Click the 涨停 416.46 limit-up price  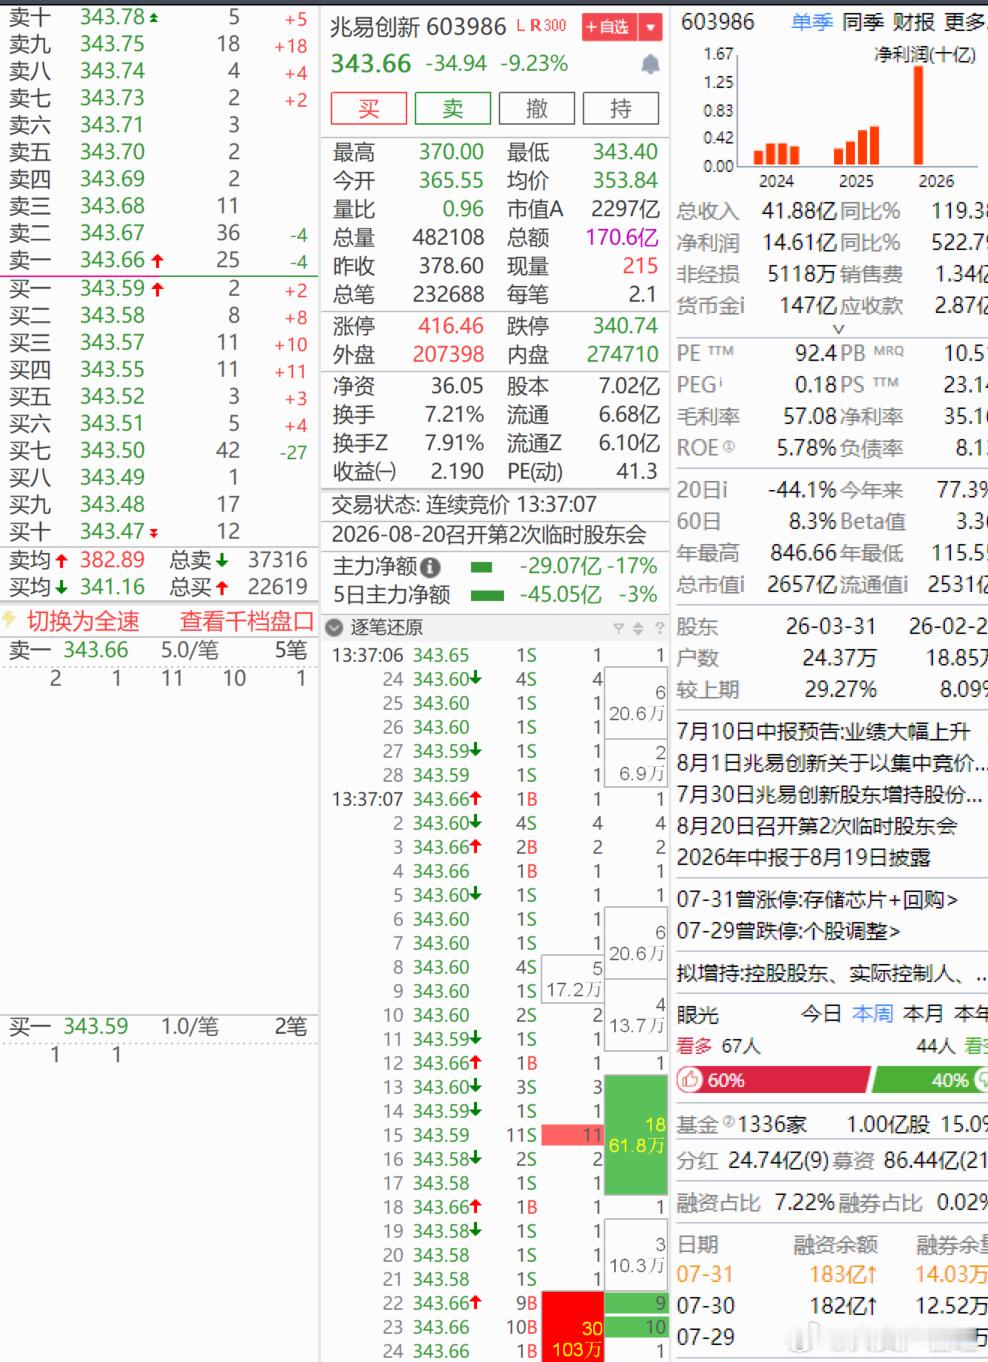click(450, 326)
